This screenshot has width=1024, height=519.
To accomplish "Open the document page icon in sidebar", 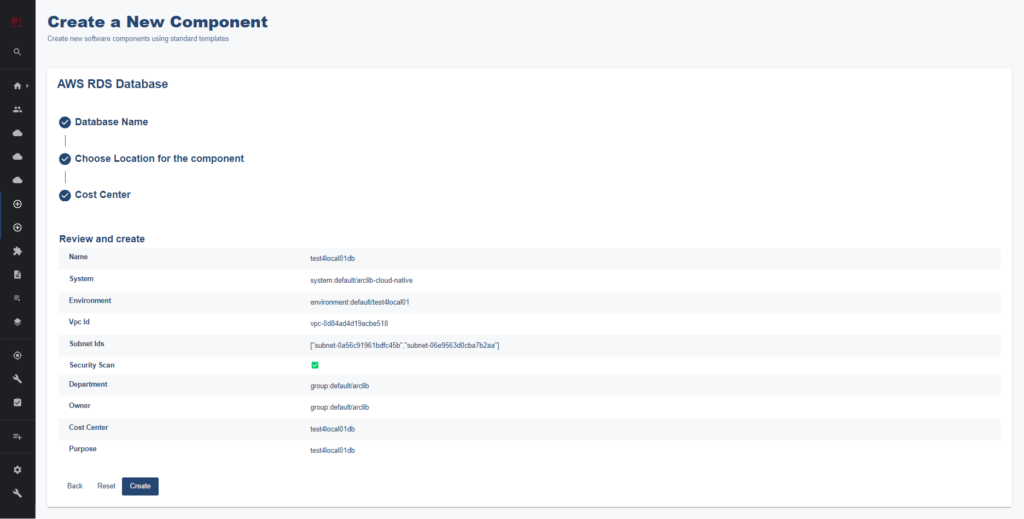I will point(17,274).
